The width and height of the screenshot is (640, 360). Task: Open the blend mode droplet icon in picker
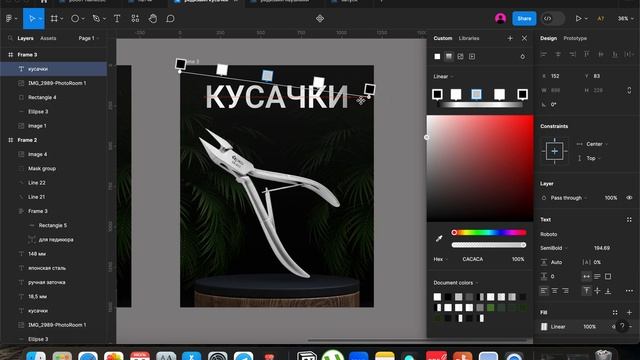click(x=522, y=56)
